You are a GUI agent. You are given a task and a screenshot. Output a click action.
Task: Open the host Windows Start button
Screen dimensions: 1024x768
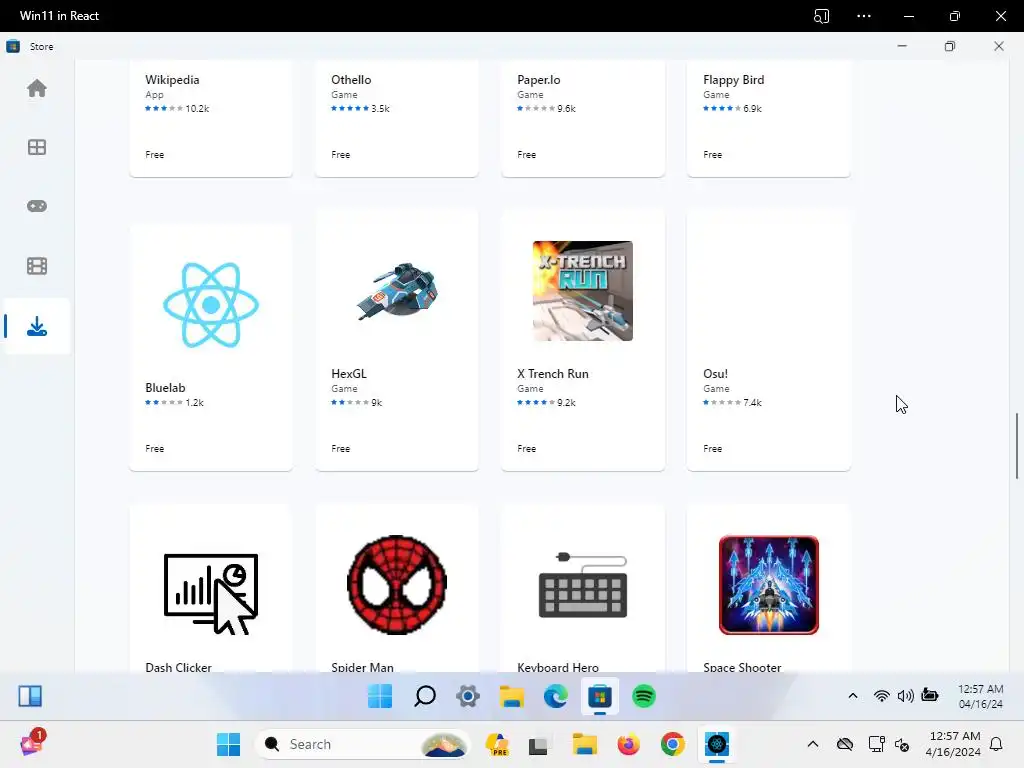click(x=228, y=744)
